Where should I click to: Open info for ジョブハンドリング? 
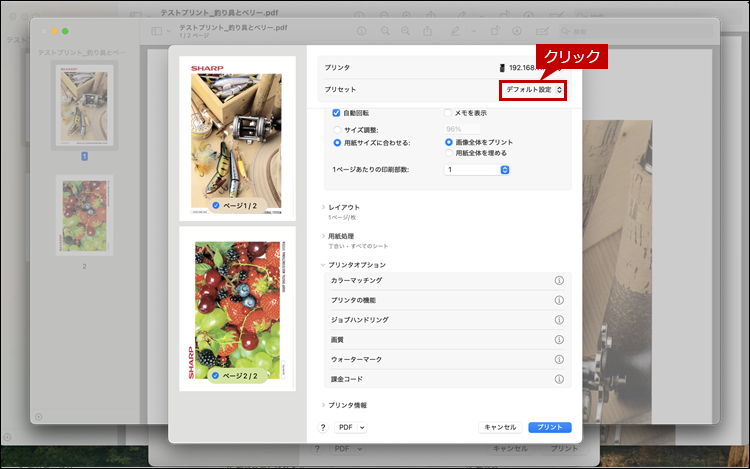click(x=559, y=320)
